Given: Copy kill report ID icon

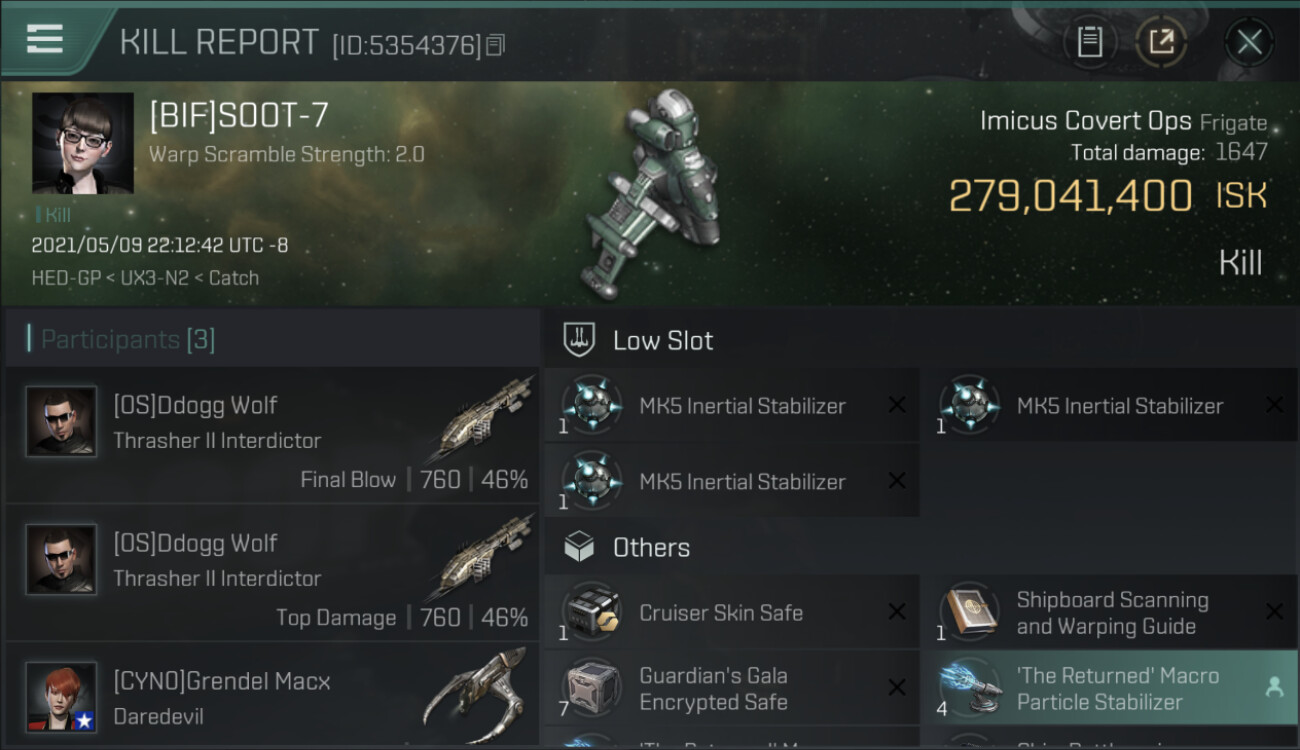Looking at the screenshot, I should point(496,45).
